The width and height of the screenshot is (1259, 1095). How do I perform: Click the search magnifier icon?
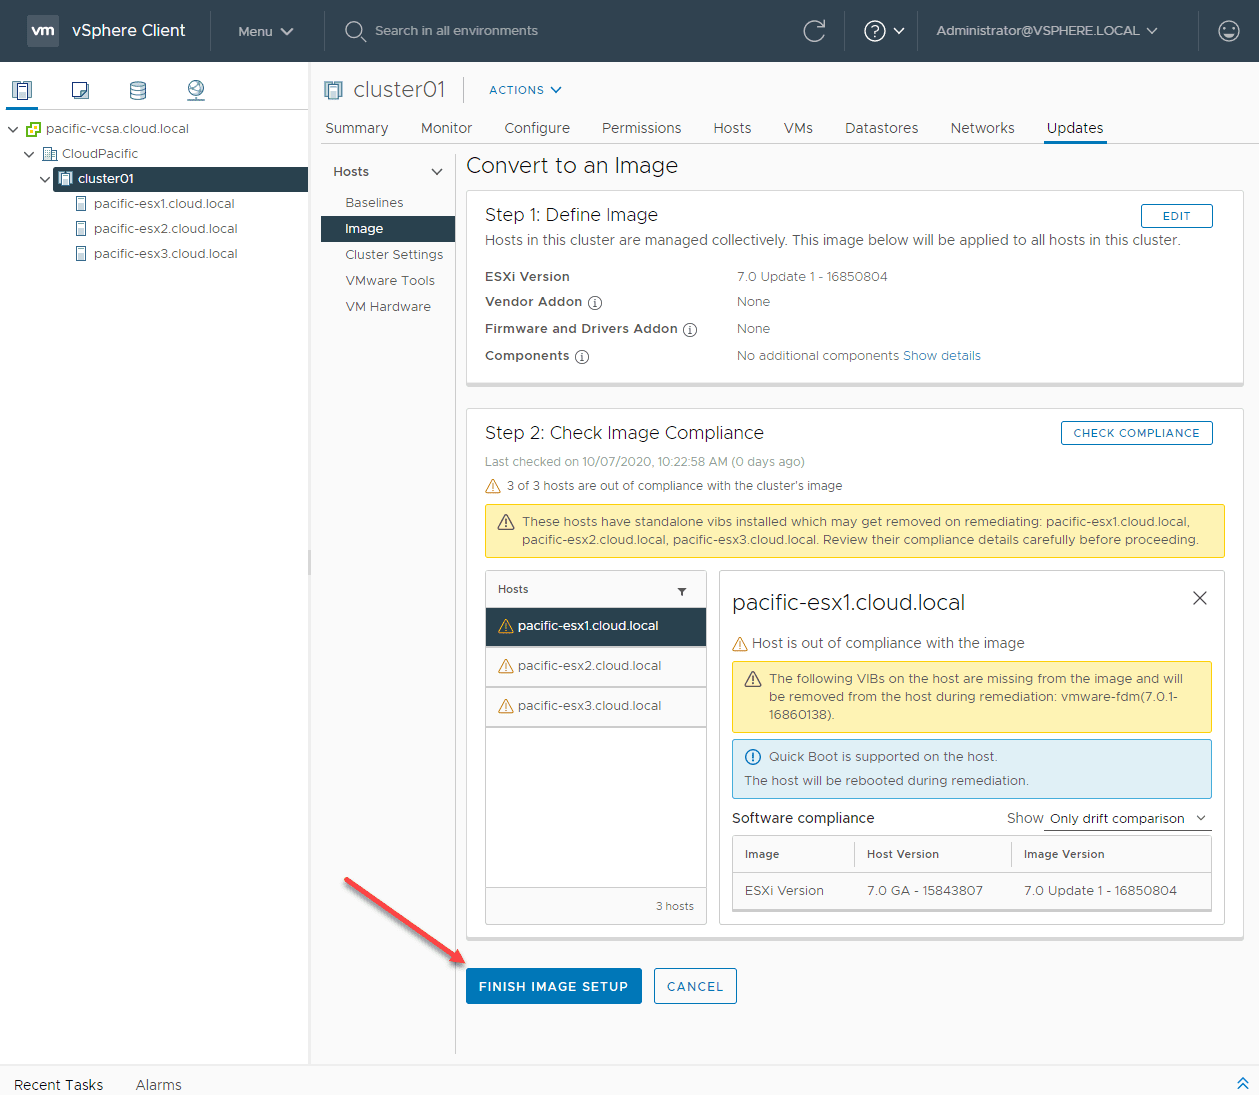point(355,31)
